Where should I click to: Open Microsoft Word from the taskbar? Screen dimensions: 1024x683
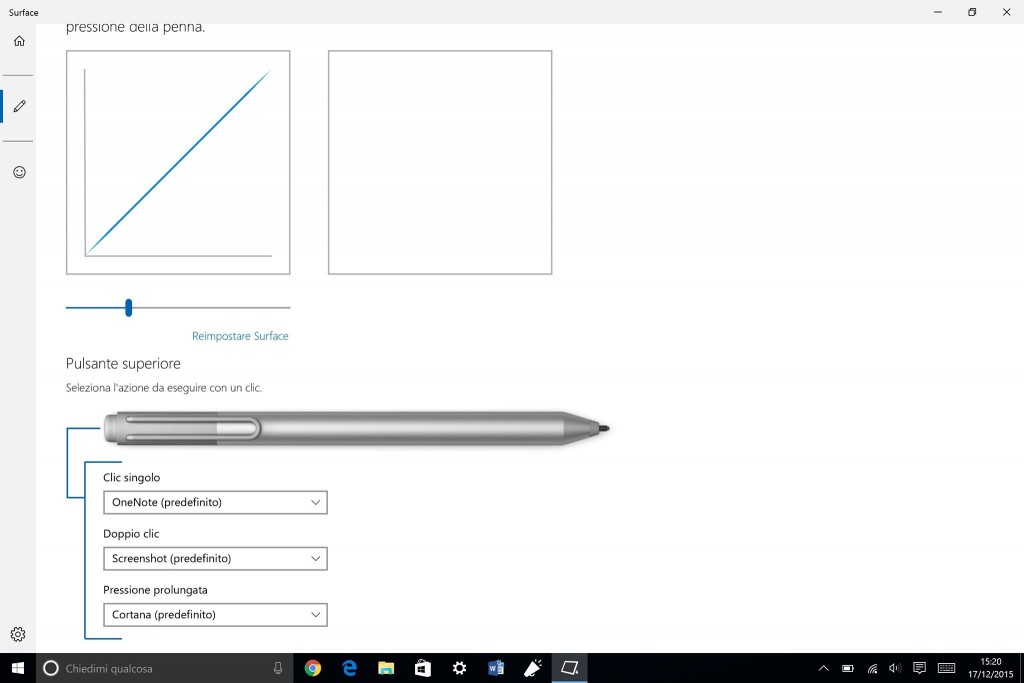pyautogui.click(x=496, y=668)
